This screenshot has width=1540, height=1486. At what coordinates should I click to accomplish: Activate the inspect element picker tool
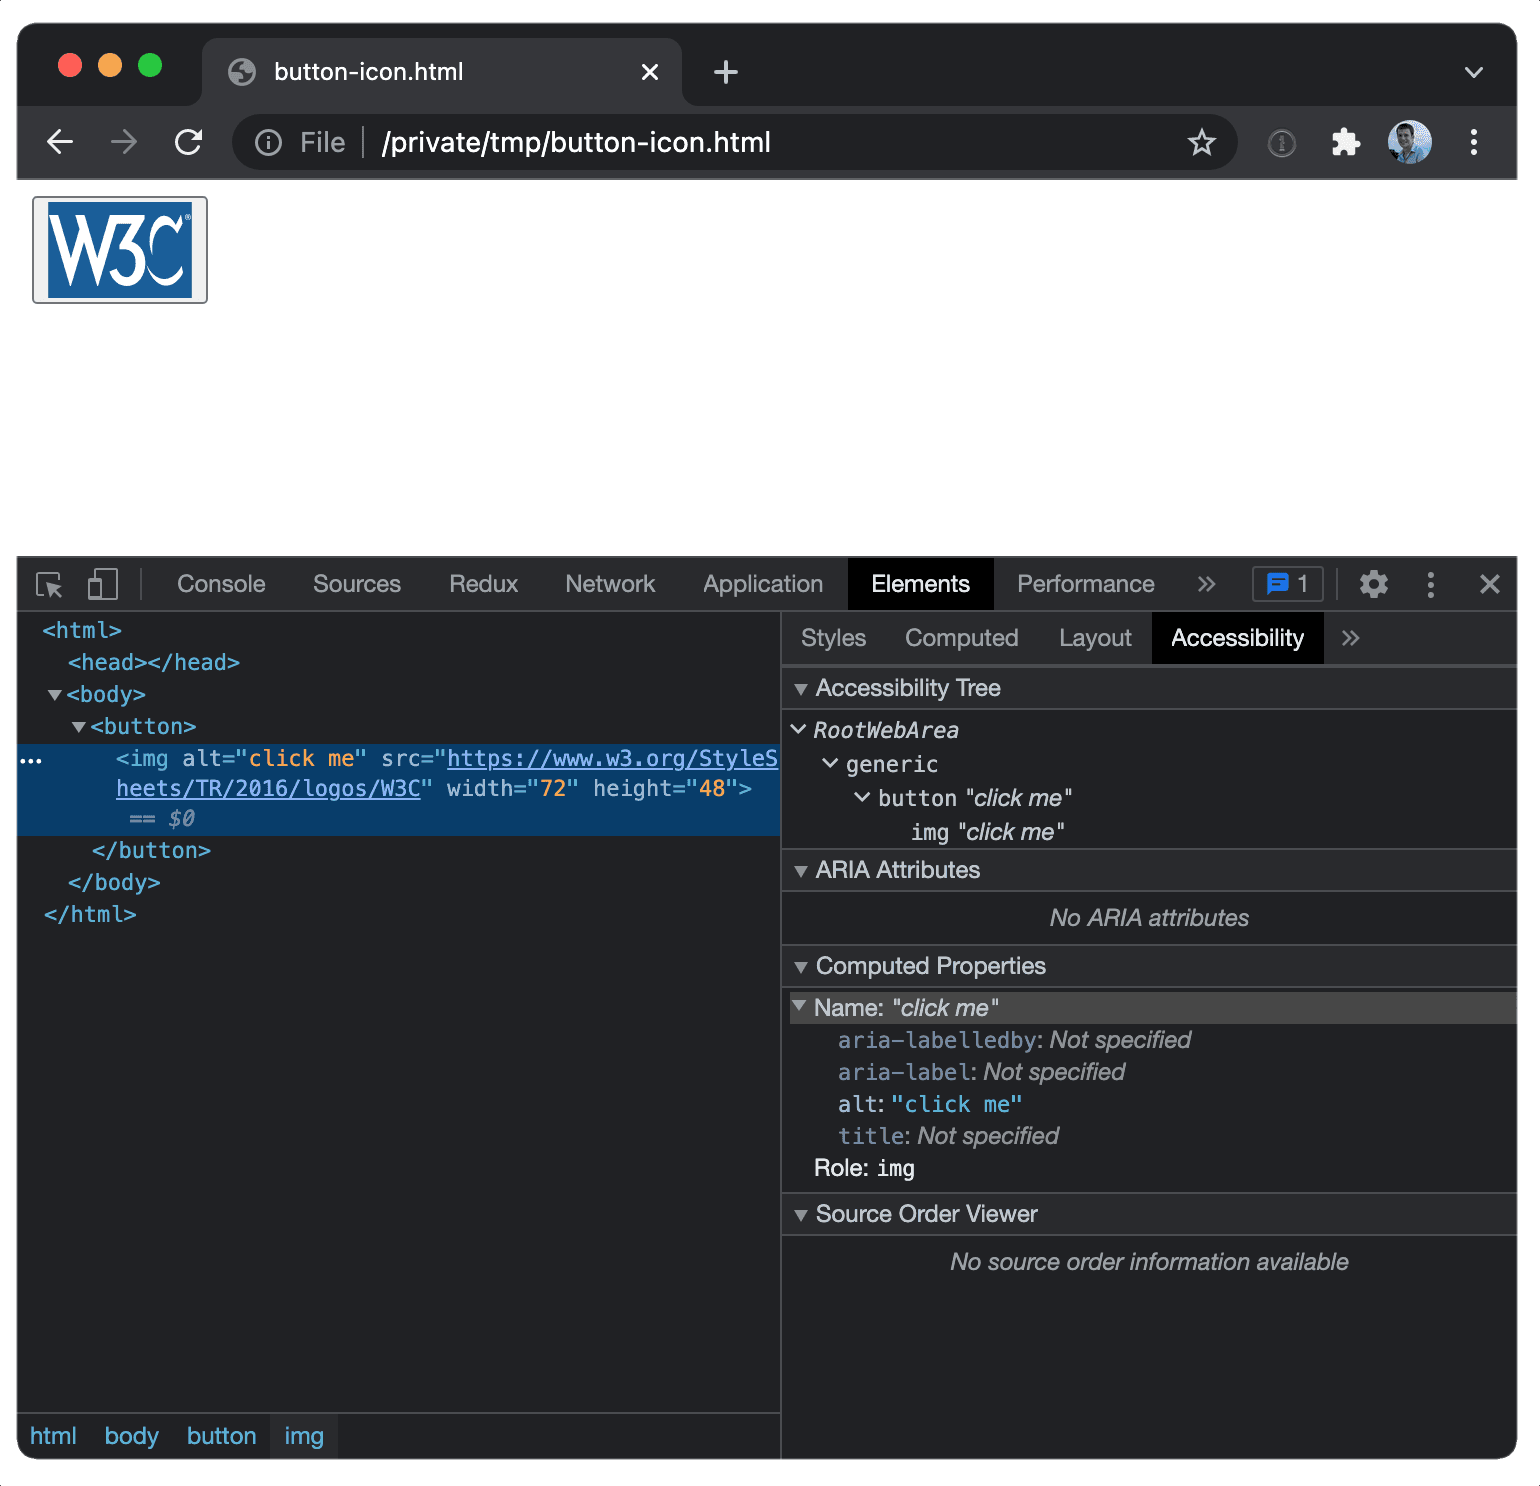tap(49, 584)
